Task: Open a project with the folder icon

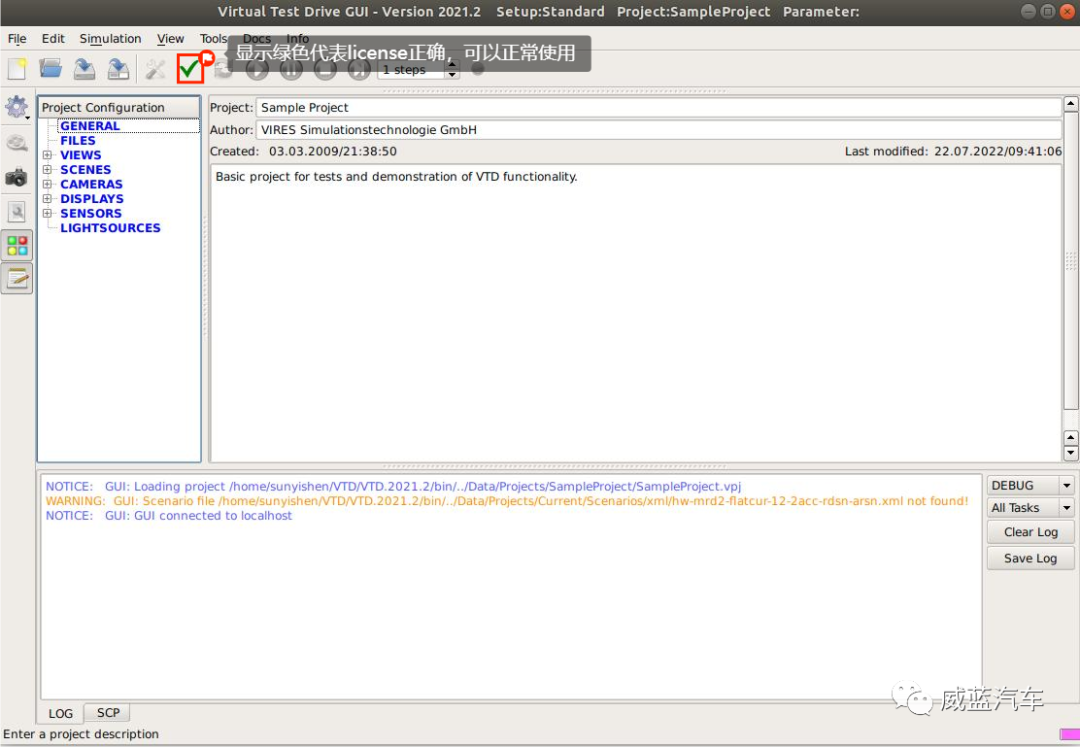Action: click(50, 69)
